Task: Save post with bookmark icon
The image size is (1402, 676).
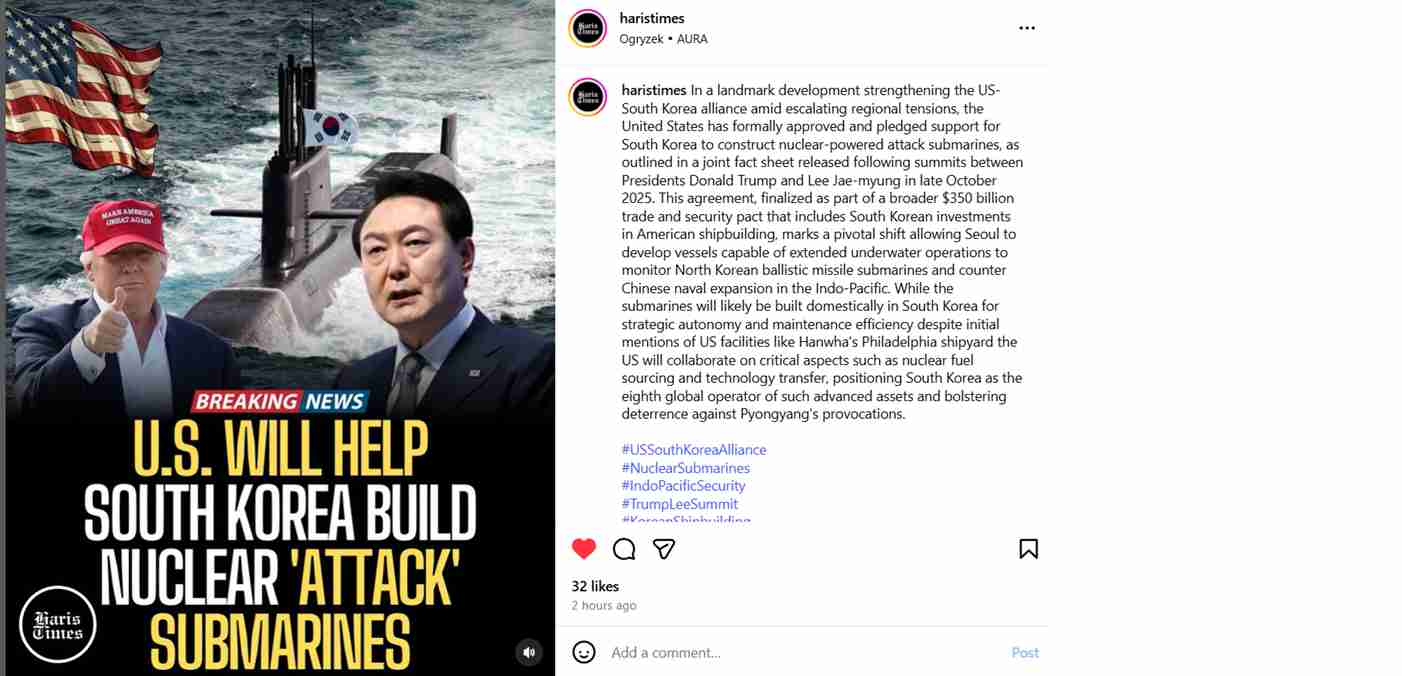Action: 1028,549
